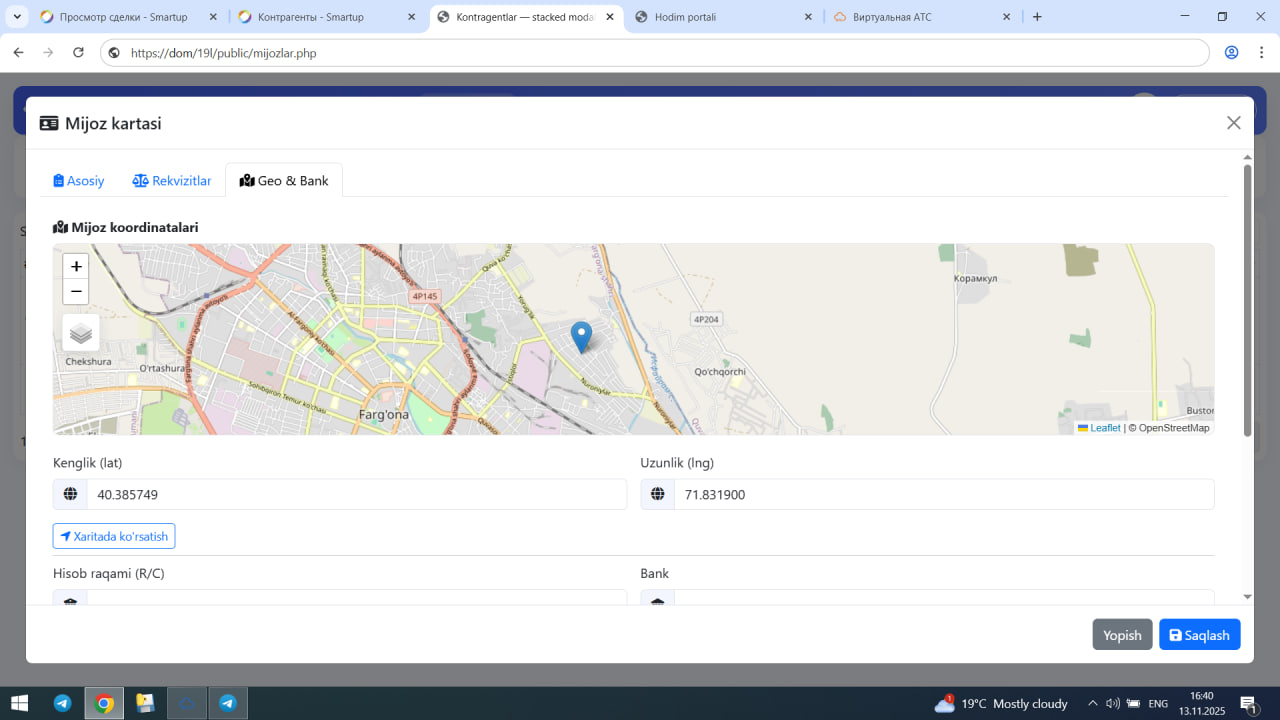Screen dimensions: 1280x720
Task: Zoom in on the map
Action: 76,267
